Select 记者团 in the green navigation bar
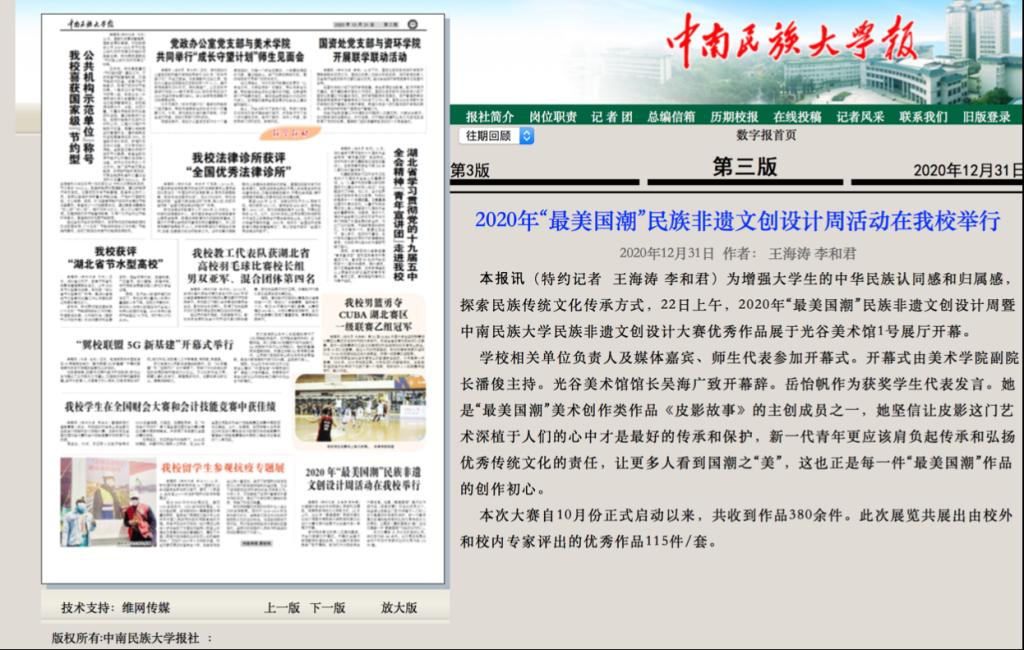This screenshot has height=650, width=1024. 611,116
